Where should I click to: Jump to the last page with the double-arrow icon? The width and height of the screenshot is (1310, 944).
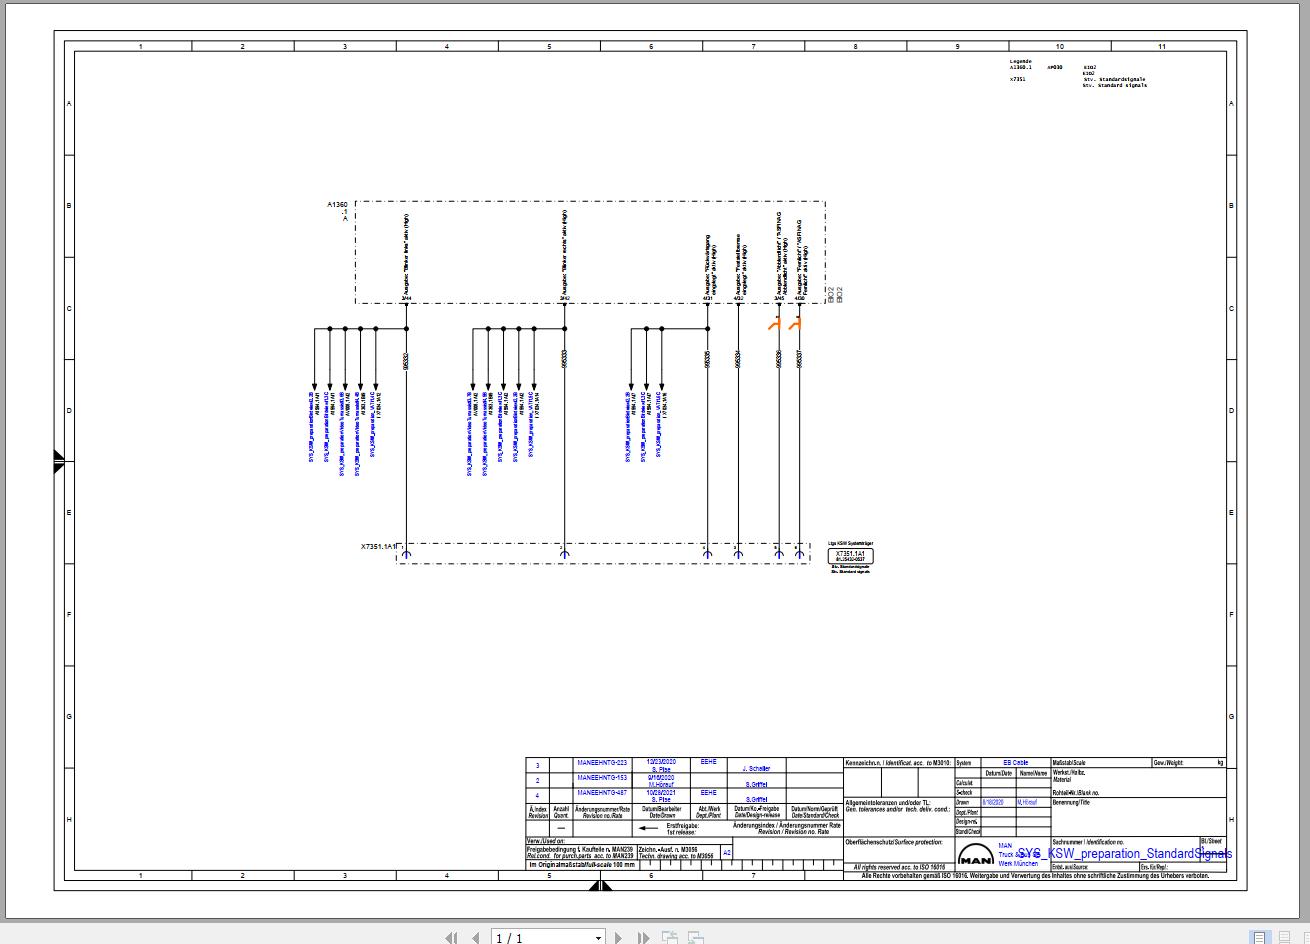coord(642,938)
